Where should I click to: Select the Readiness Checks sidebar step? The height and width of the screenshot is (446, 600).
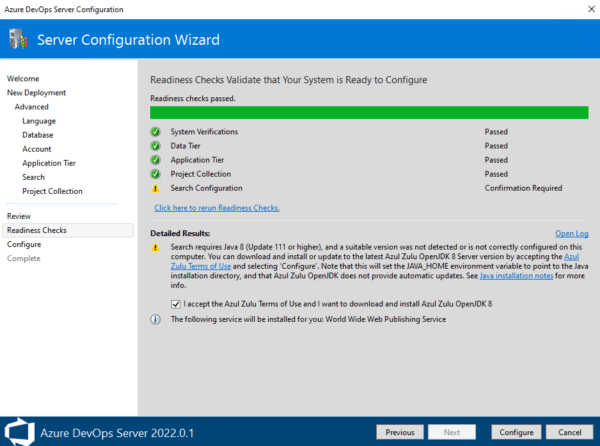(68, 230)
